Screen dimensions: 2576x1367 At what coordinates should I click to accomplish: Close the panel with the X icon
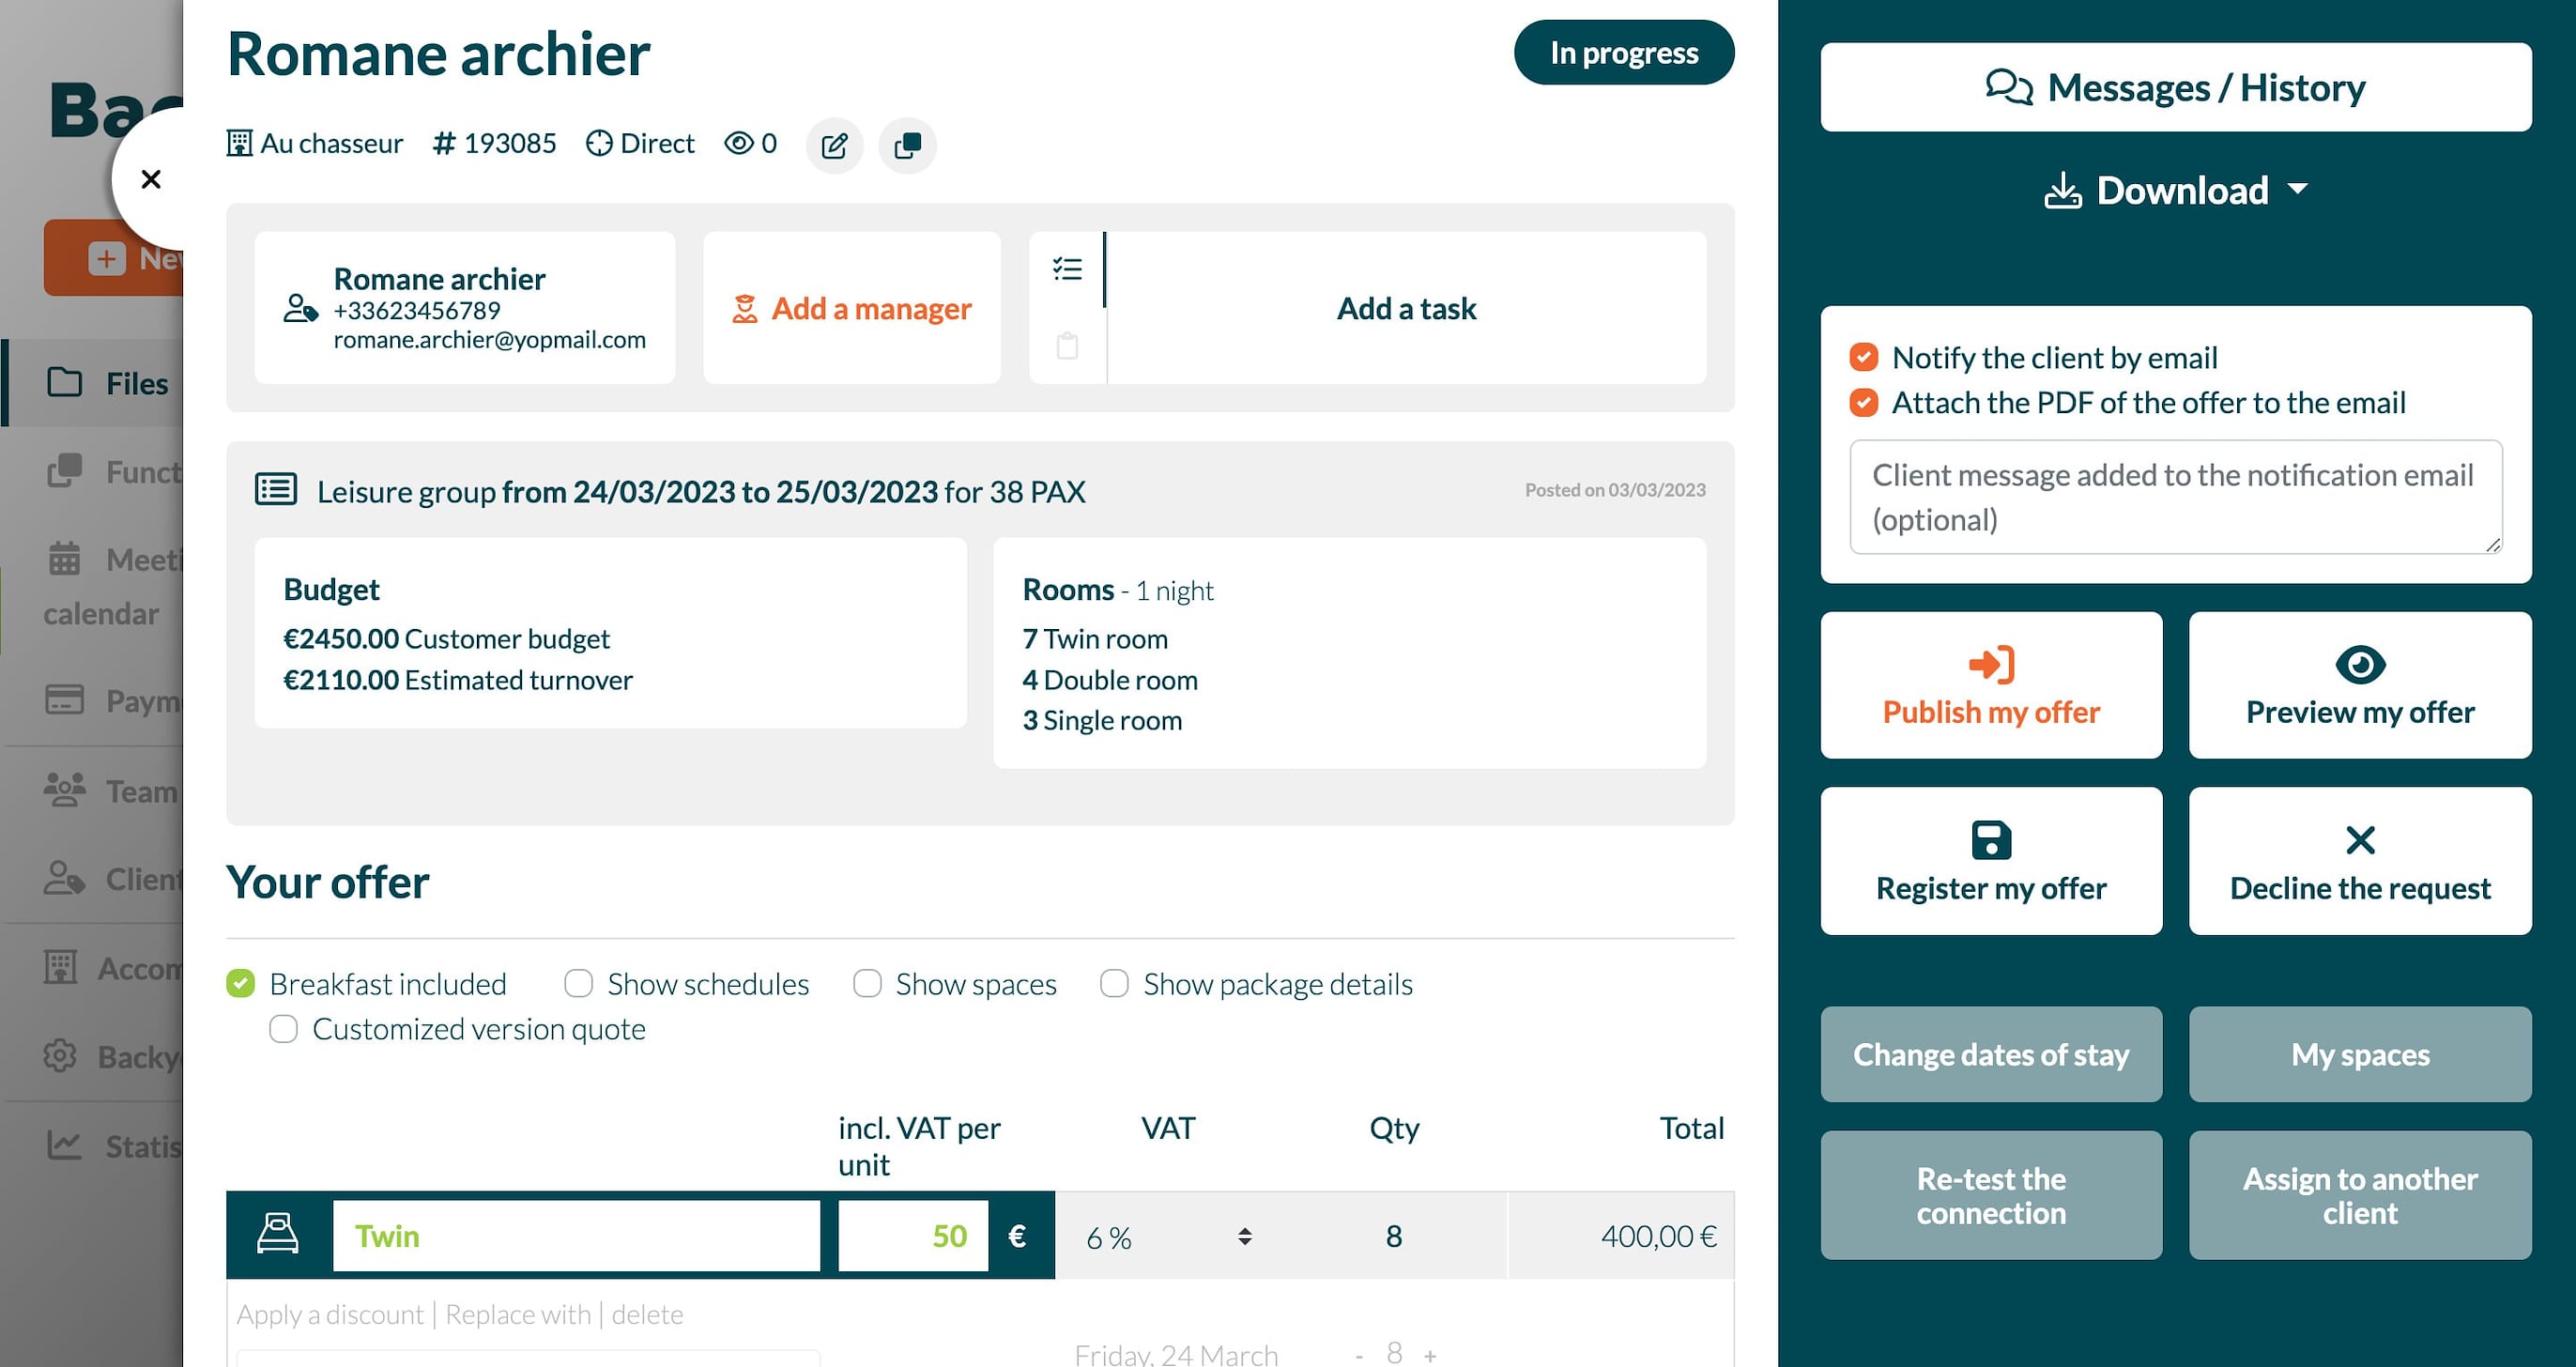151,180
